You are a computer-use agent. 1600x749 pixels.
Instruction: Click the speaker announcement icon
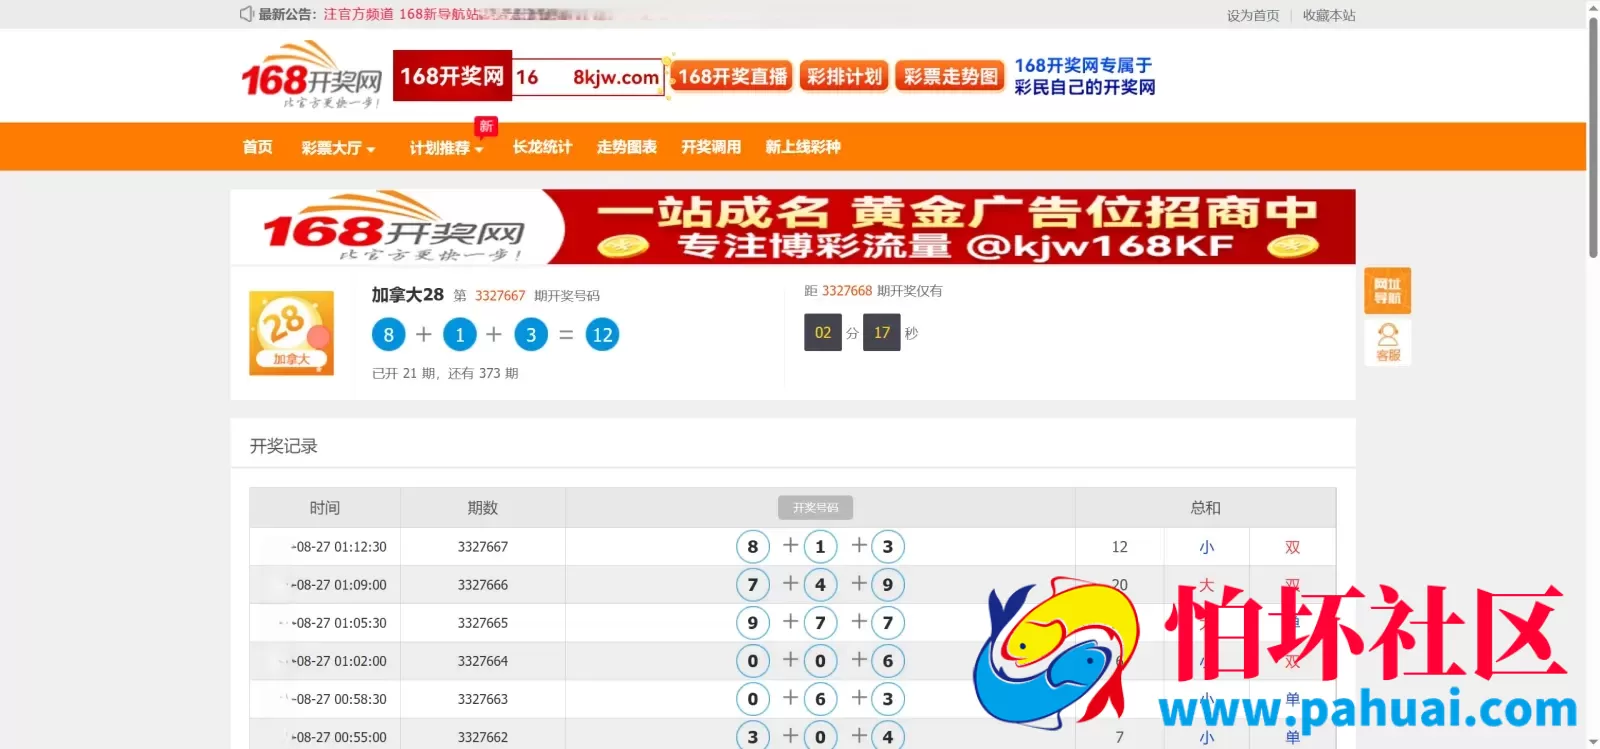tap(246, 14)
